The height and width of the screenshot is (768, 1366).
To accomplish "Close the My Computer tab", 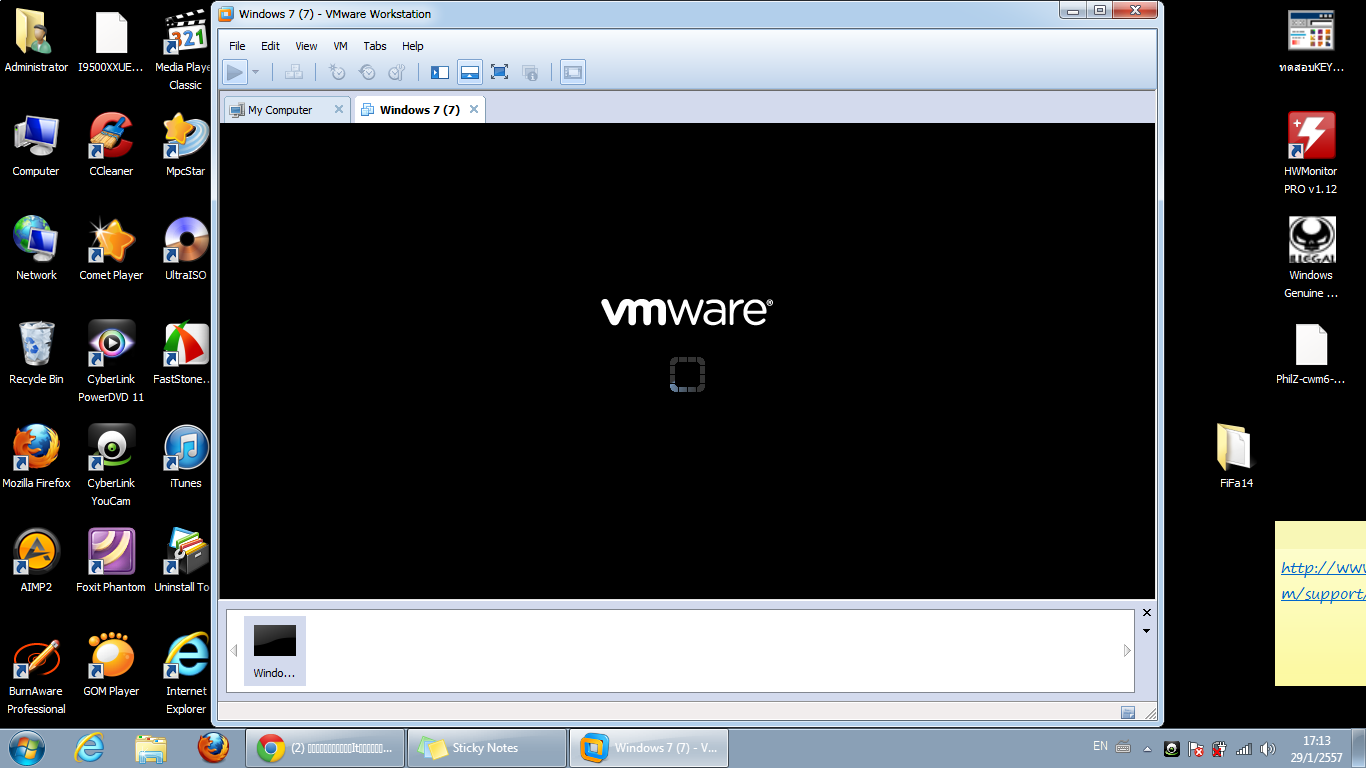I will [339, 110].
